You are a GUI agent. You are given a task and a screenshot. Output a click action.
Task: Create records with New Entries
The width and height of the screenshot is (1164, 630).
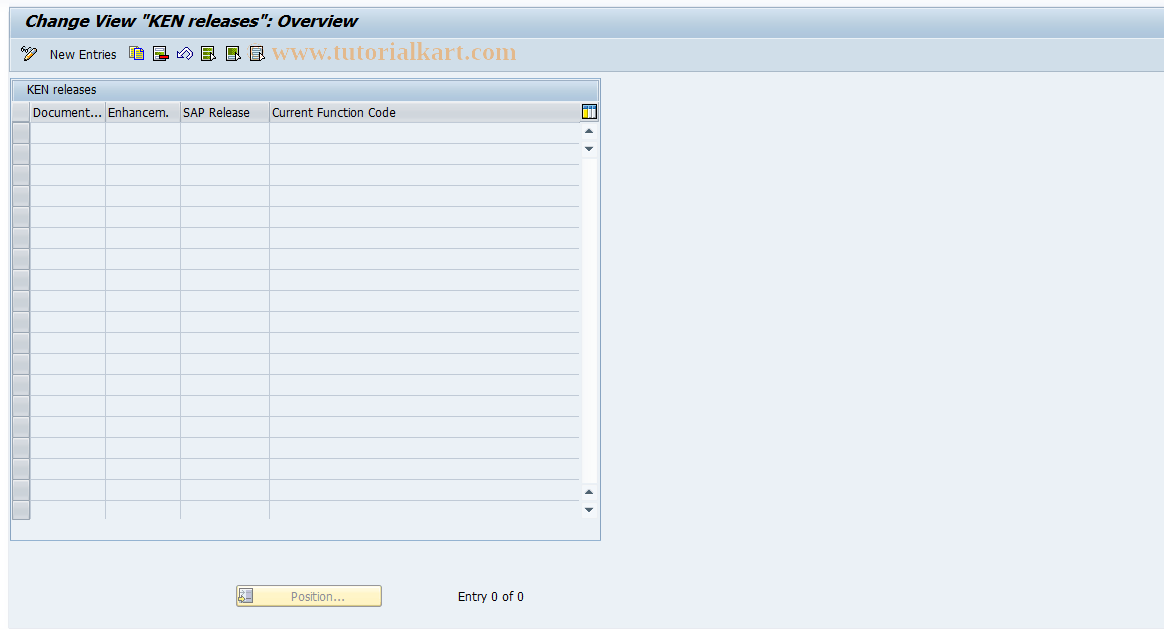[x=82, y=54]
